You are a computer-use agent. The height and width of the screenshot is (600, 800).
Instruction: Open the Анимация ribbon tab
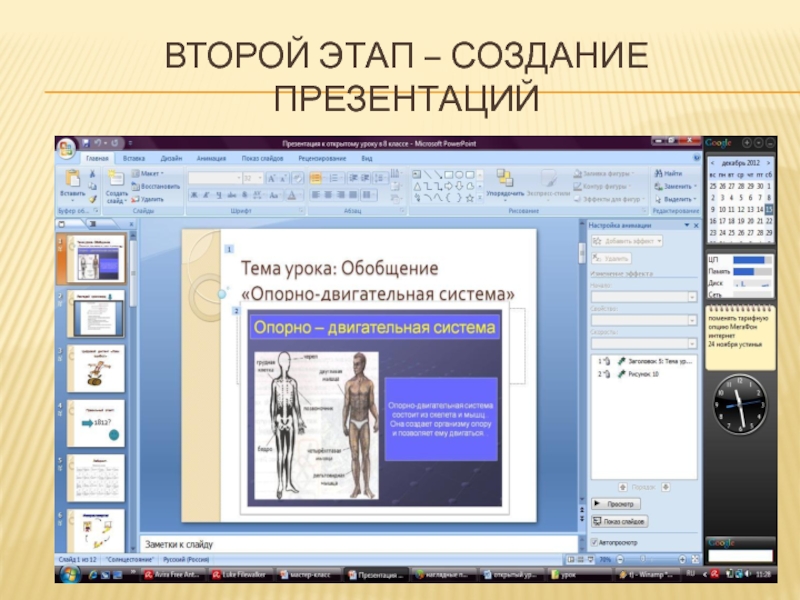click(x=211, y=158)
